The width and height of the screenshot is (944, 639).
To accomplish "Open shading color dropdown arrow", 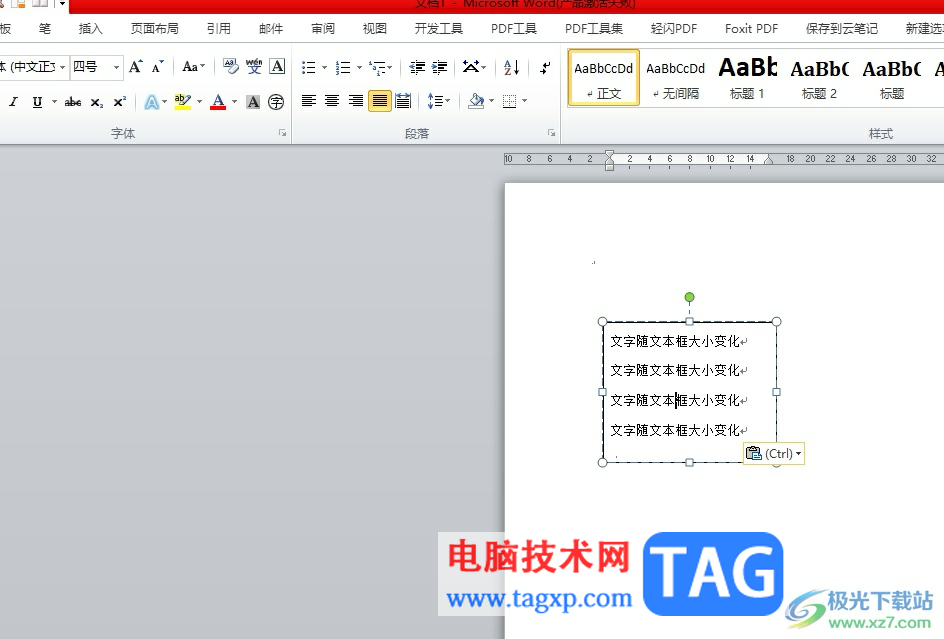I will click(x=491, y=101).
